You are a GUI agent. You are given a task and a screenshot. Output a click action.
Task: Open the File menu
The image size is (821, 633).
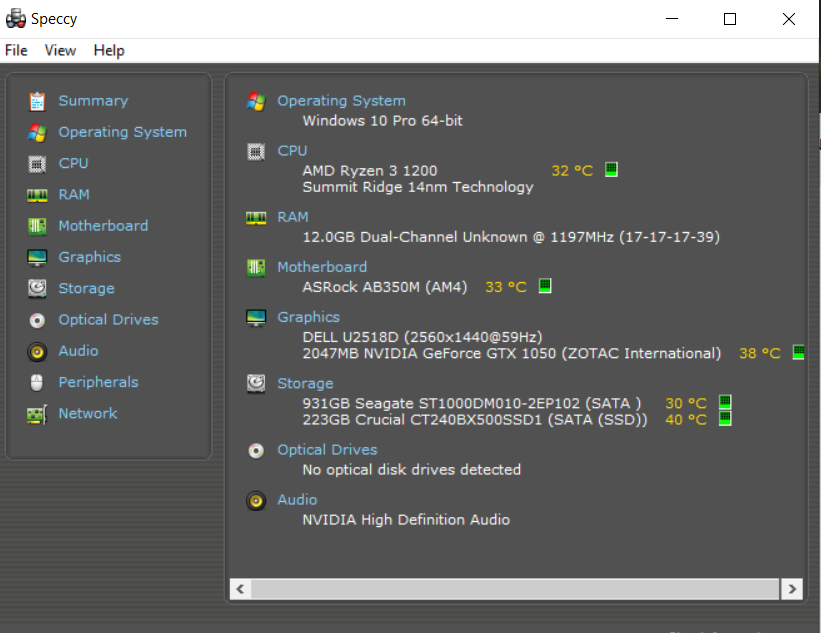(16, 50)
